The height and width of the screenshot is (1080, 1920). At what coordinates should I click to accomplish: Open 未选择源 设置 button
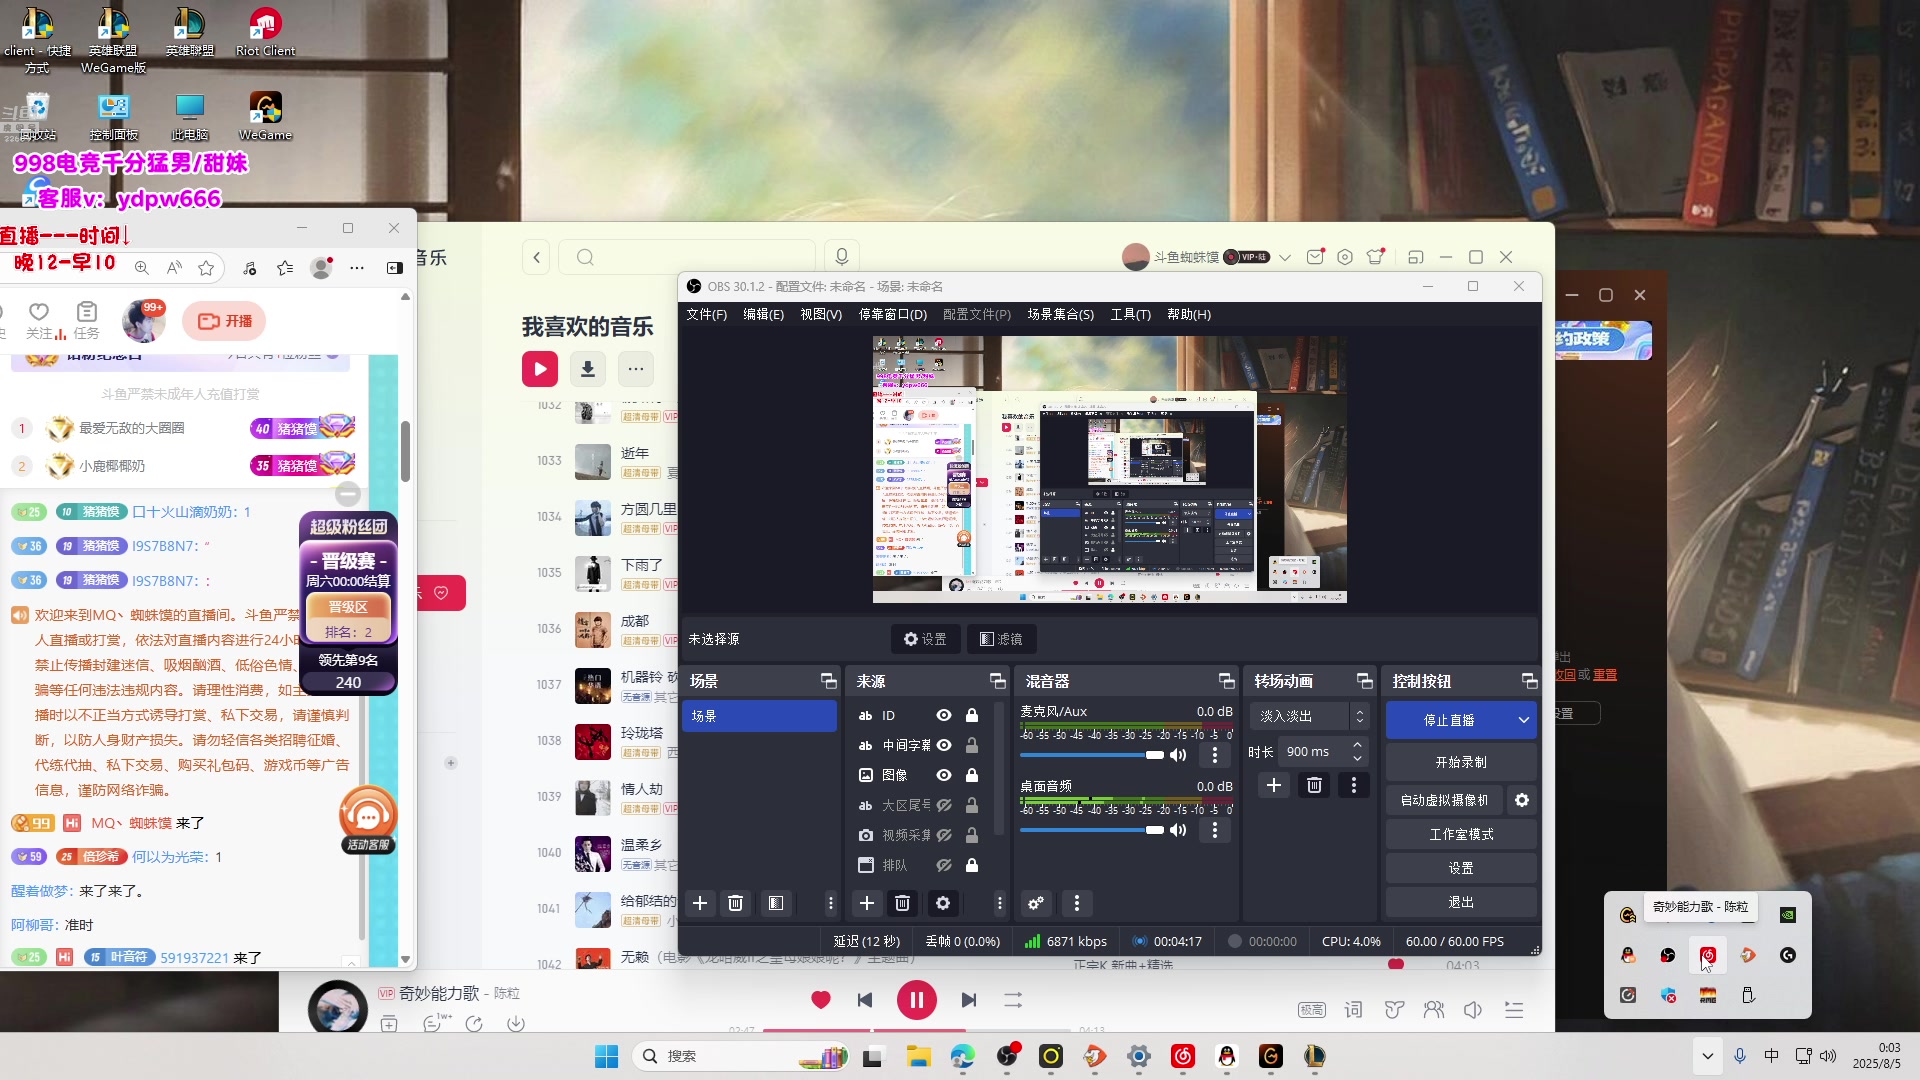[x=925, y=639]
